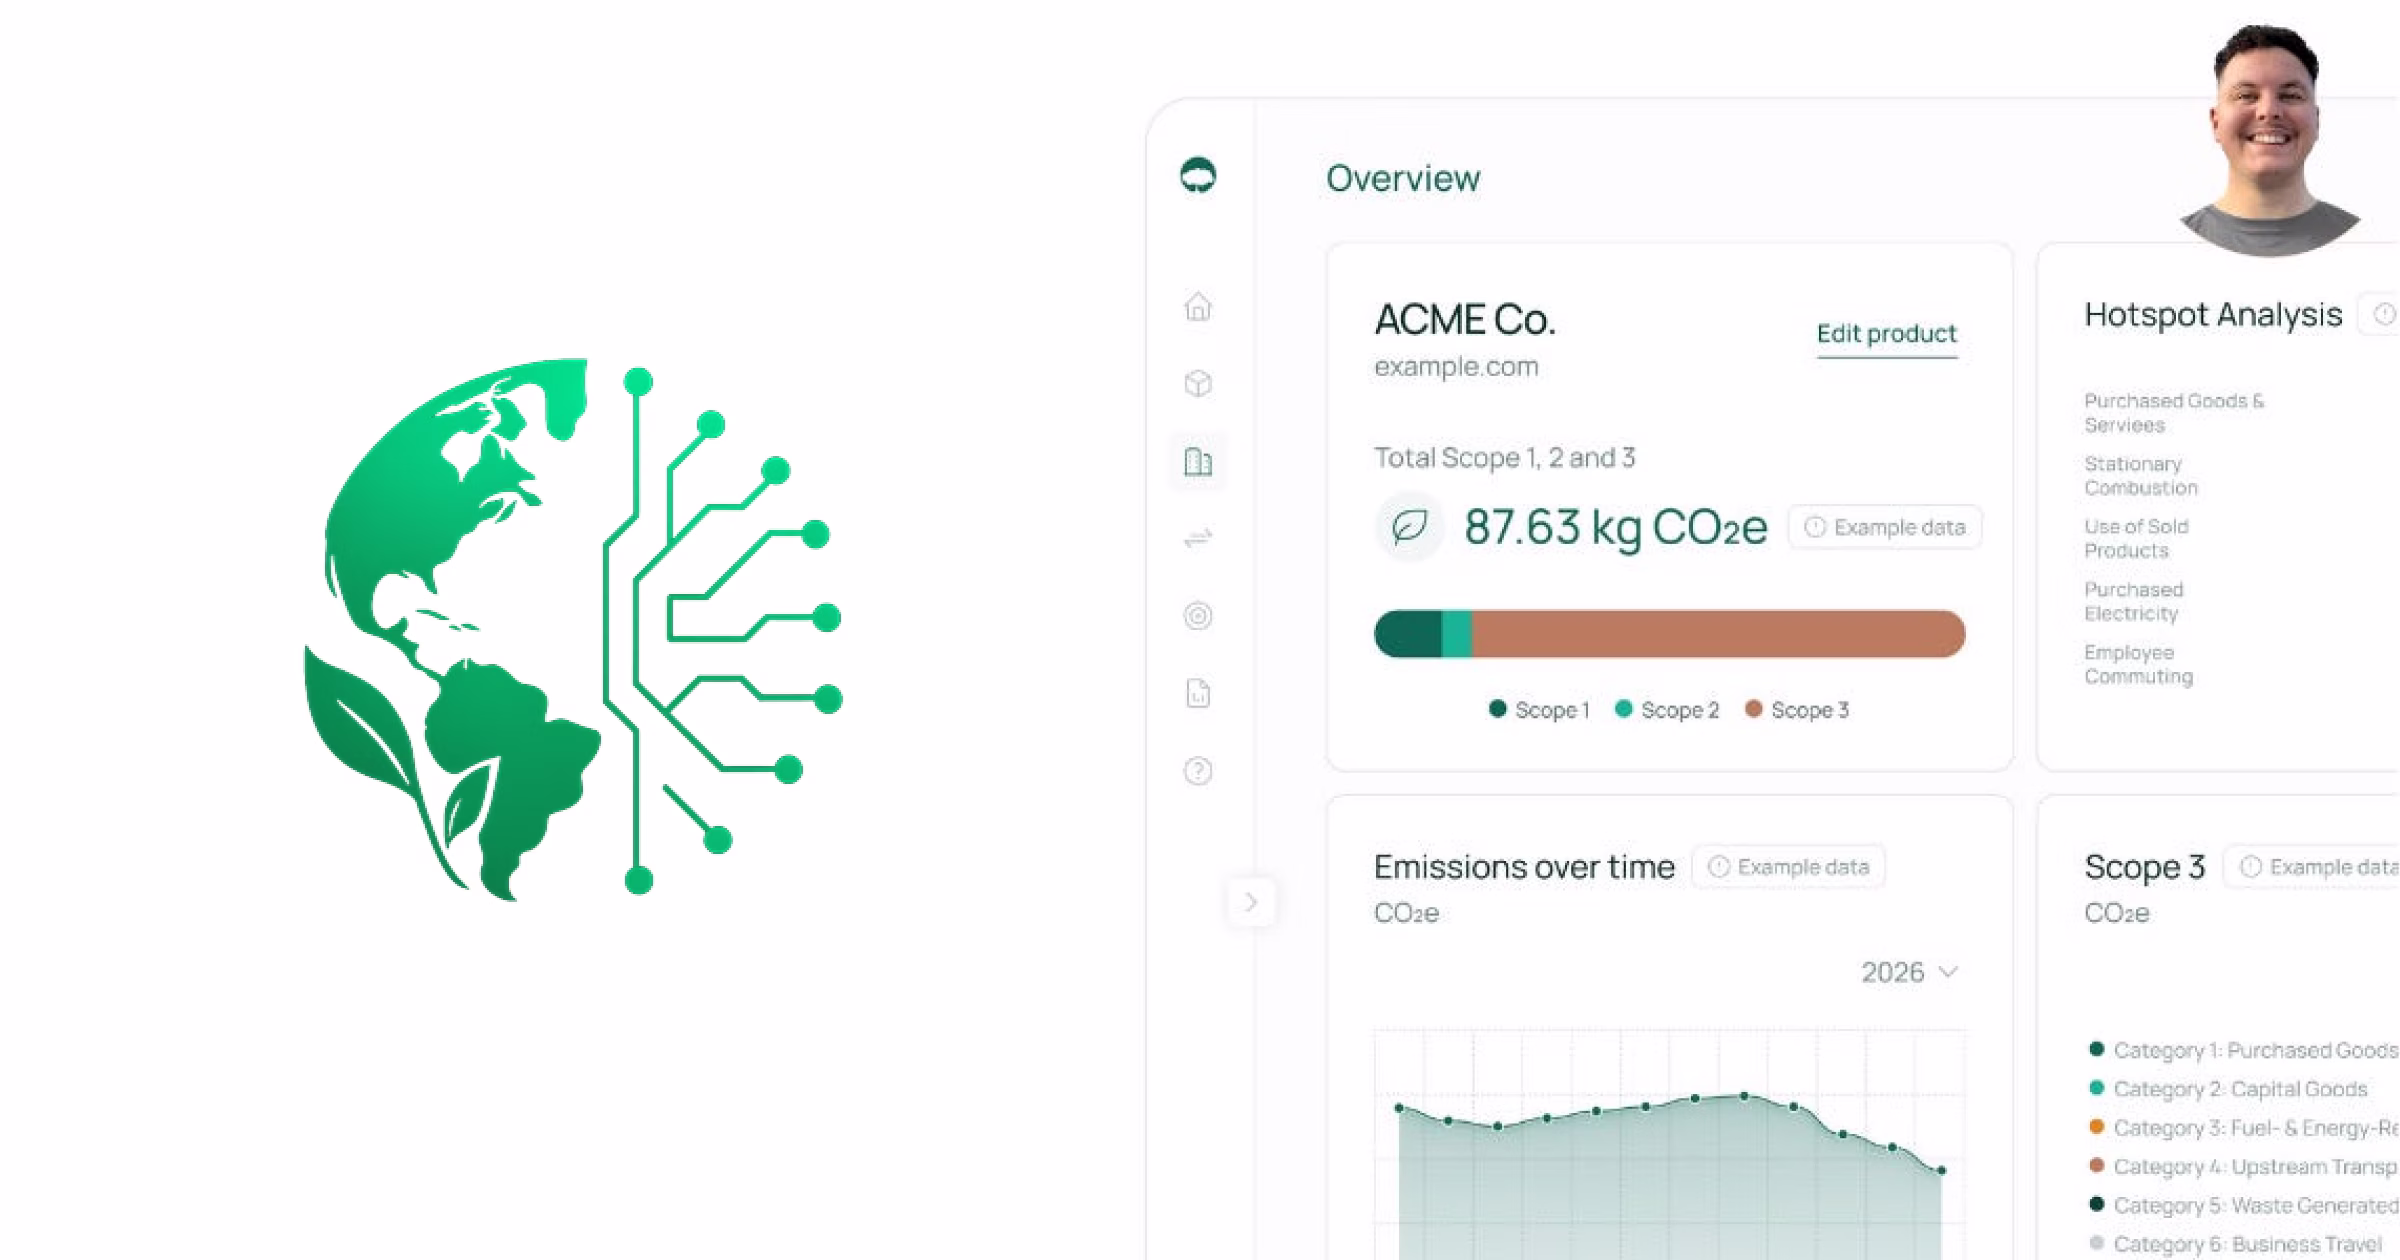Viewport: 2400px width, 1260px height.
Task: Open the targets bullseye sidebar icon
Action: [x=1198, y=615]
